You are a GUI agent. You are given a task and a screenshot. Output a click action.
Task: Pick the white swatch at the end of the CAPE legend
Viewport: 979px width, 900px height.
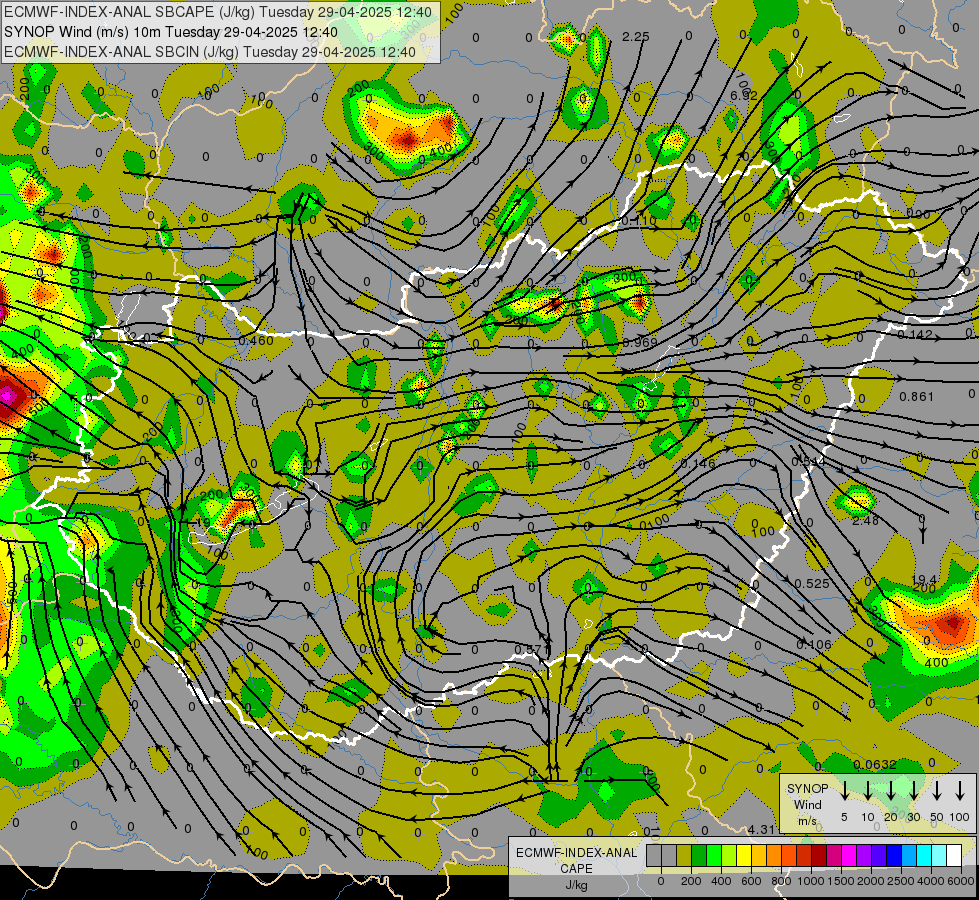(955, 855)
